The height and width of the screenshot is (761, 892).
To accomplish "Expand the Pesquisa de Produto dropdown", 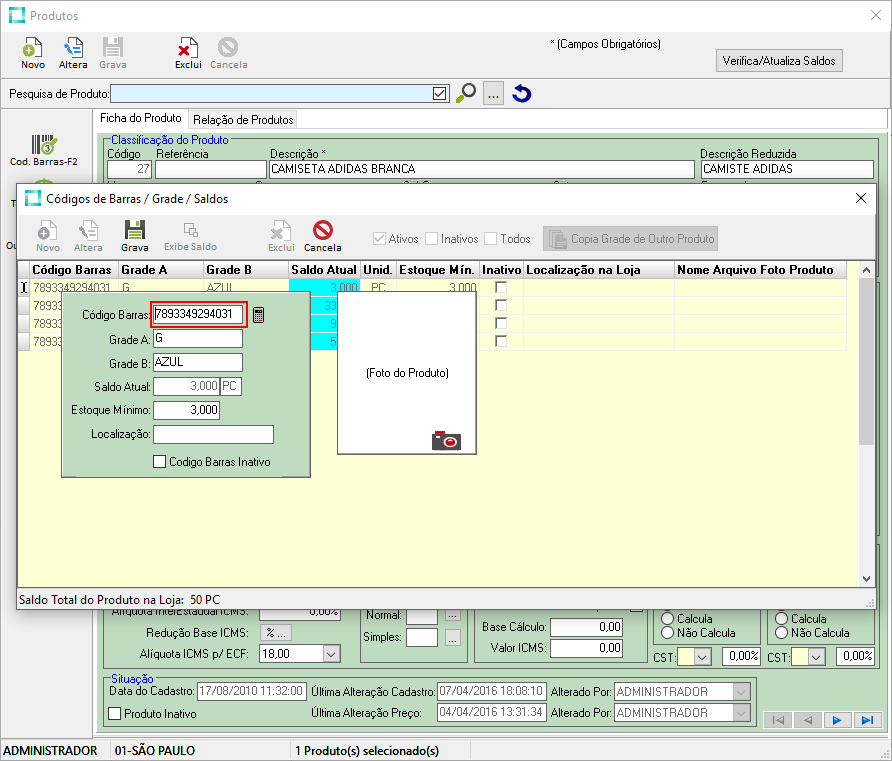I will 439,93.
